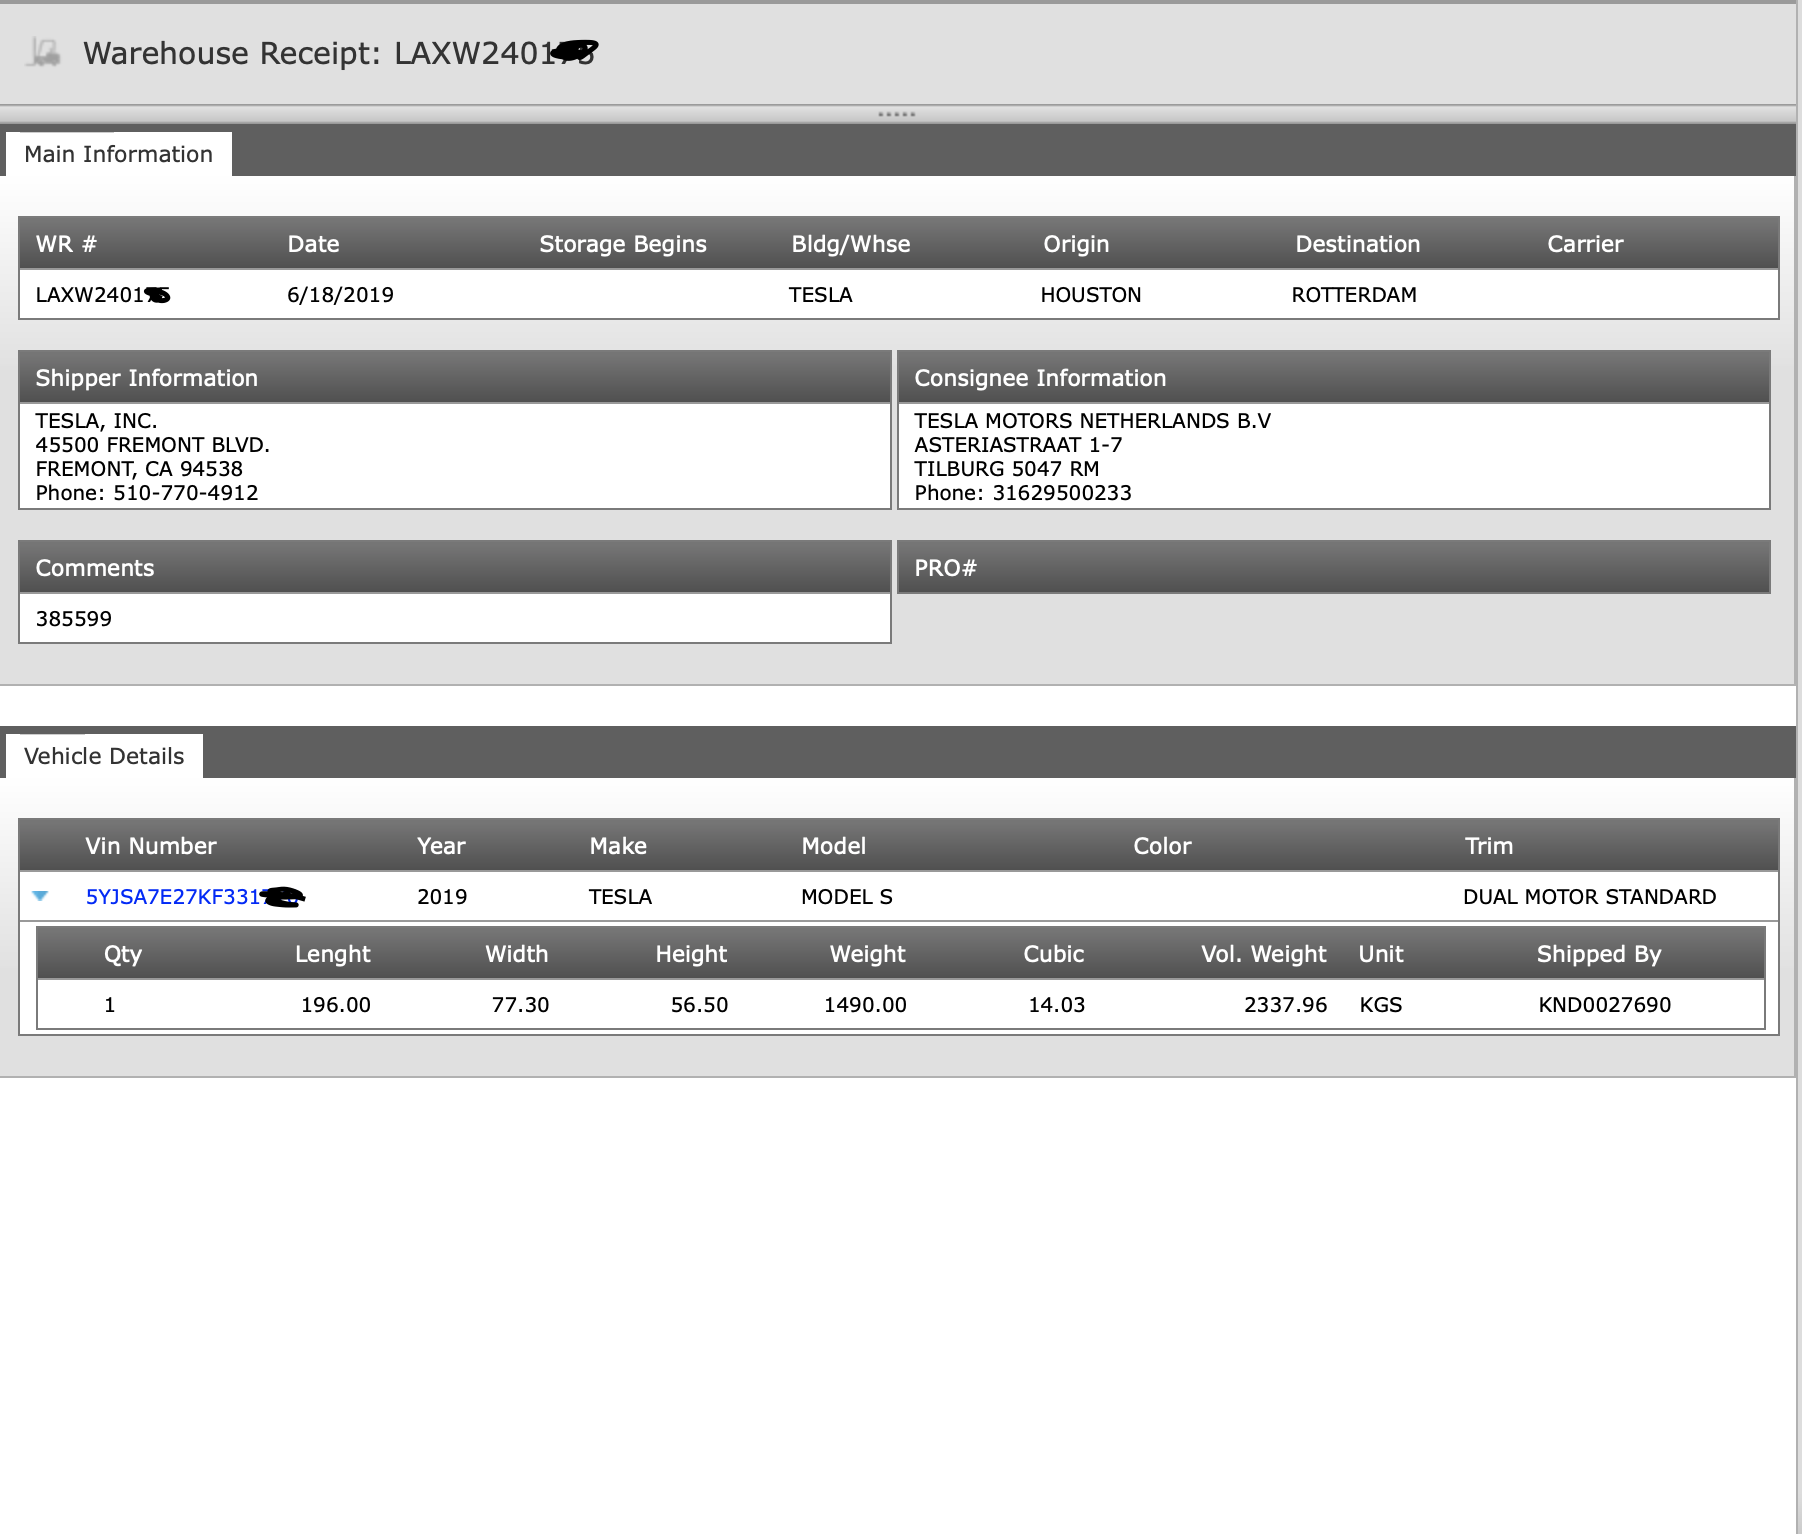Select the DUAL MOTOR STANDARD trim cell
This screenshot has width=1802, height=1534.
click(1589, 897)
